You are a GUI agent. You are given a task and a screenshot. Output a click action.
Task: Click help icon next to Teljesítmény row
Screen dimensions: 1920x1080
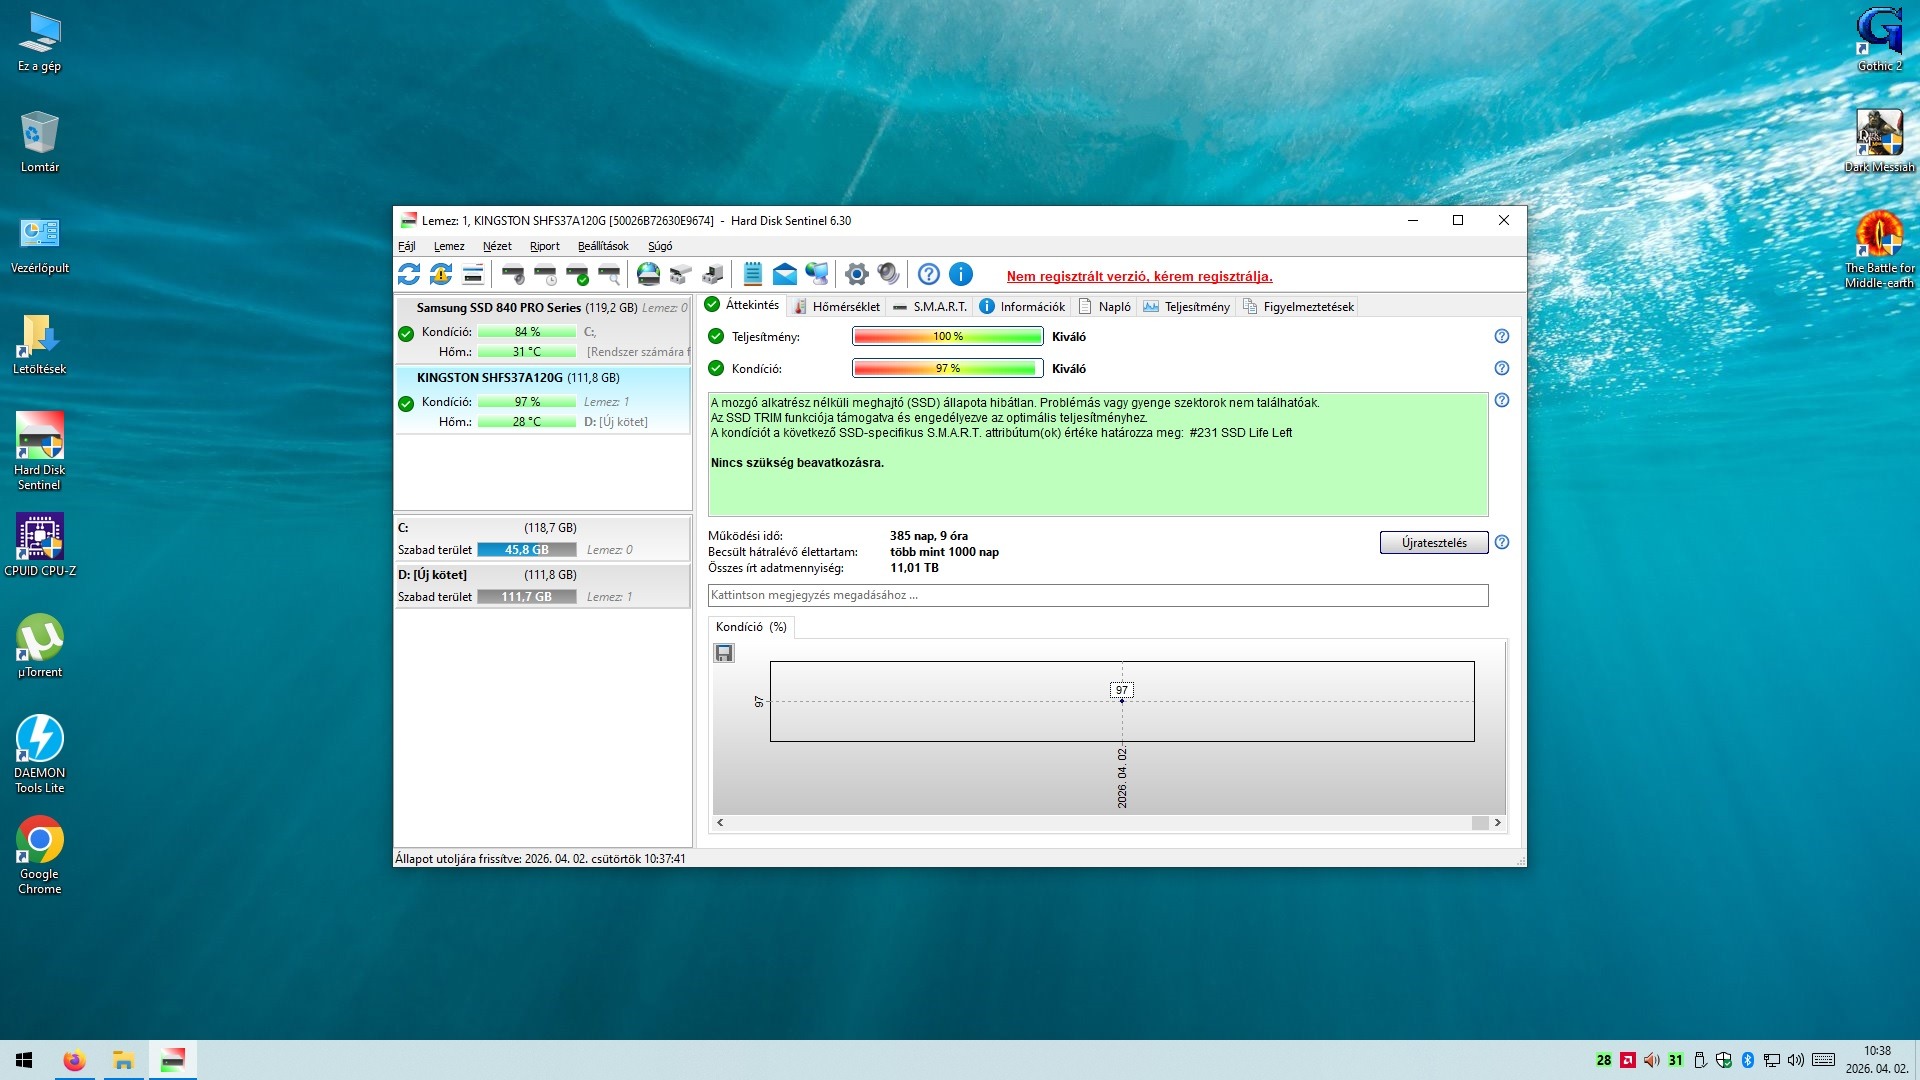pyautogui.click(x=1501, y=337)
